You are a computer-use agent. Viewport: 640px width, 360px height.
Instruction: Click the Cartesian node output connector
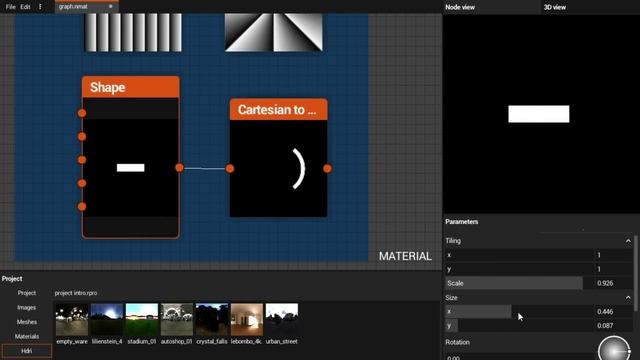[x=327, y=168]
